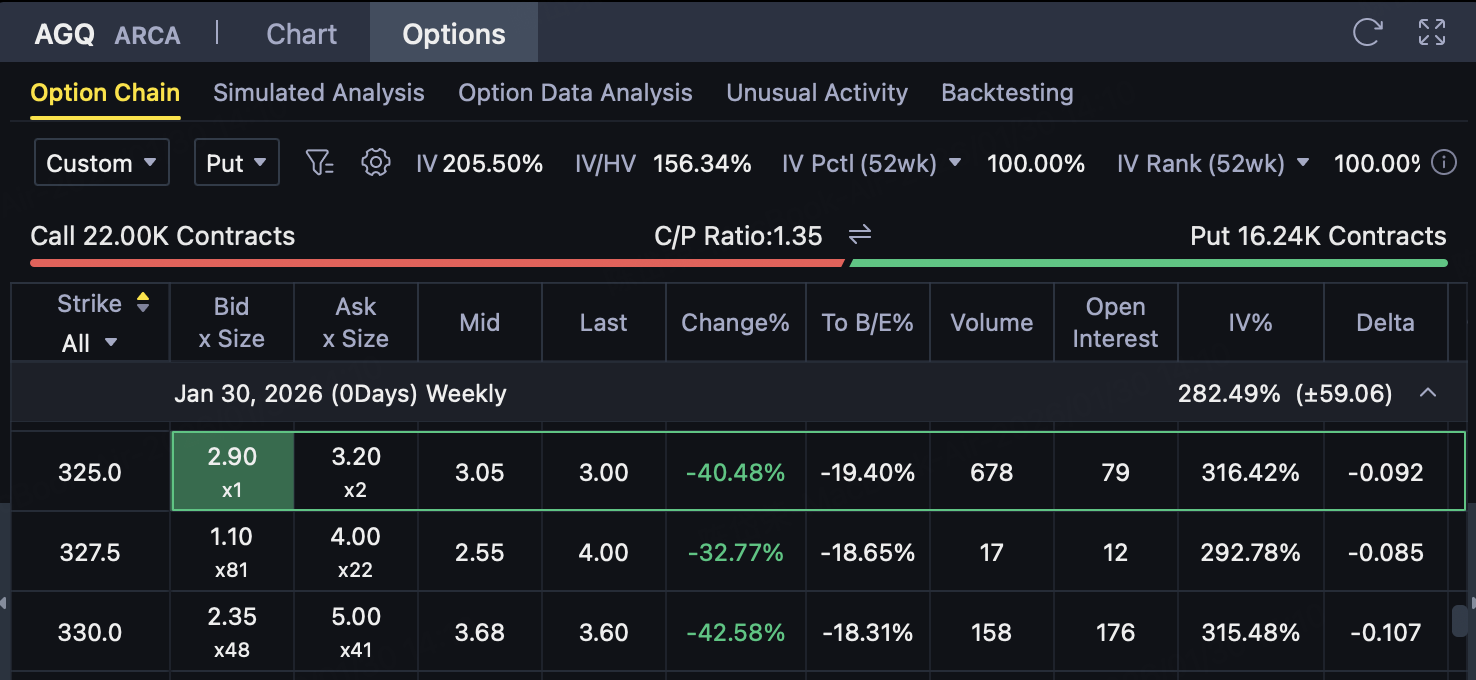
Task: Open the Custom expiration dropdown
Action: point(102,163)
